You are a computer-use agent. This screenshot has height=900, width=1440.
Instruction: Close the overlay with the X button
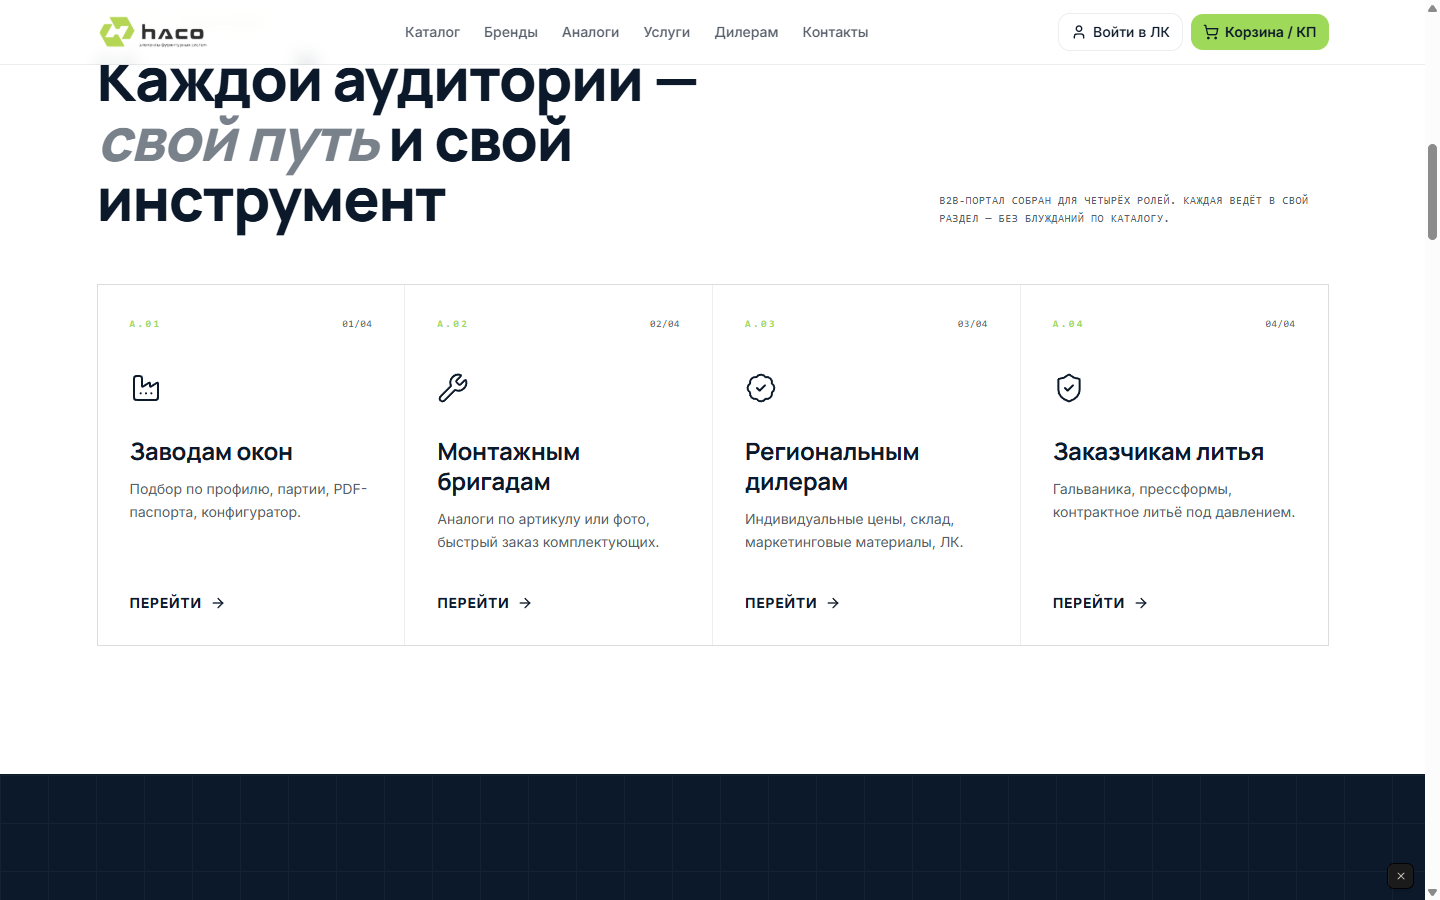[x=1401, y=876]
